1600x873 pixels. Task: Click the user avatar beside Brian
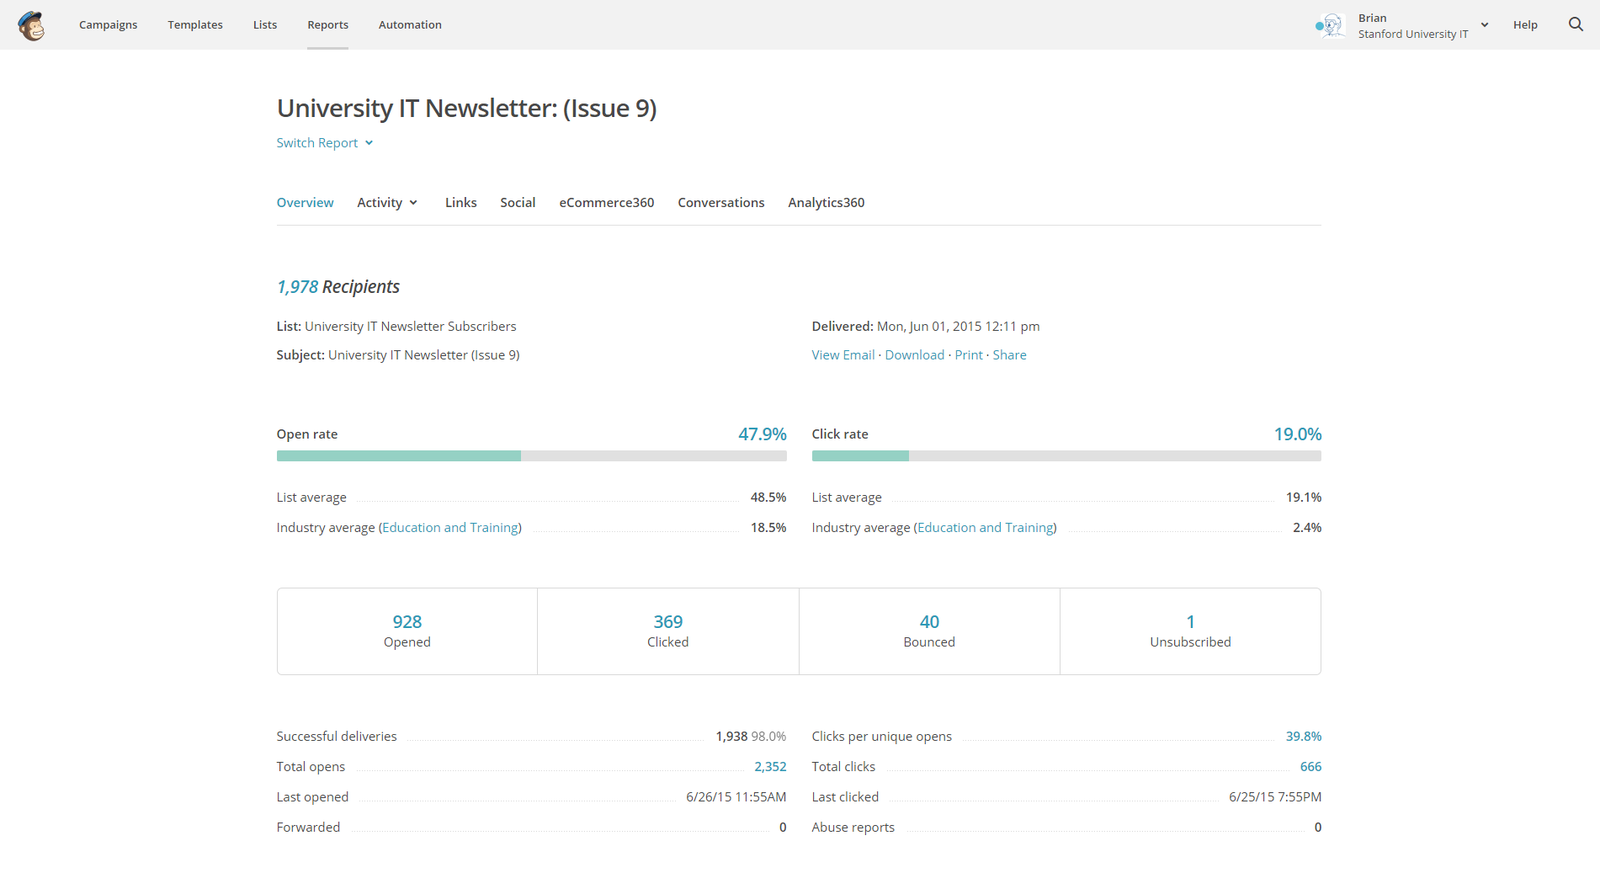[x=1329, y=25]
